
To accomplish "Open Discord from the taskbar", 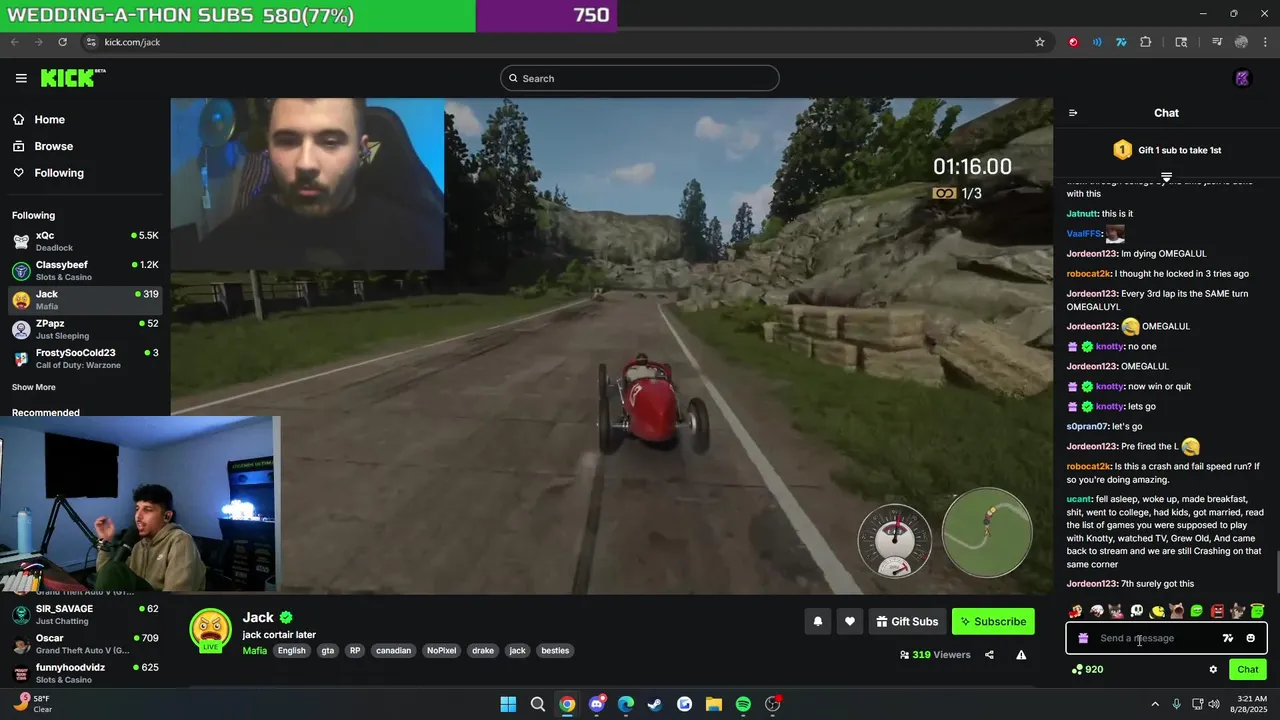I will (x=597, y=704).
